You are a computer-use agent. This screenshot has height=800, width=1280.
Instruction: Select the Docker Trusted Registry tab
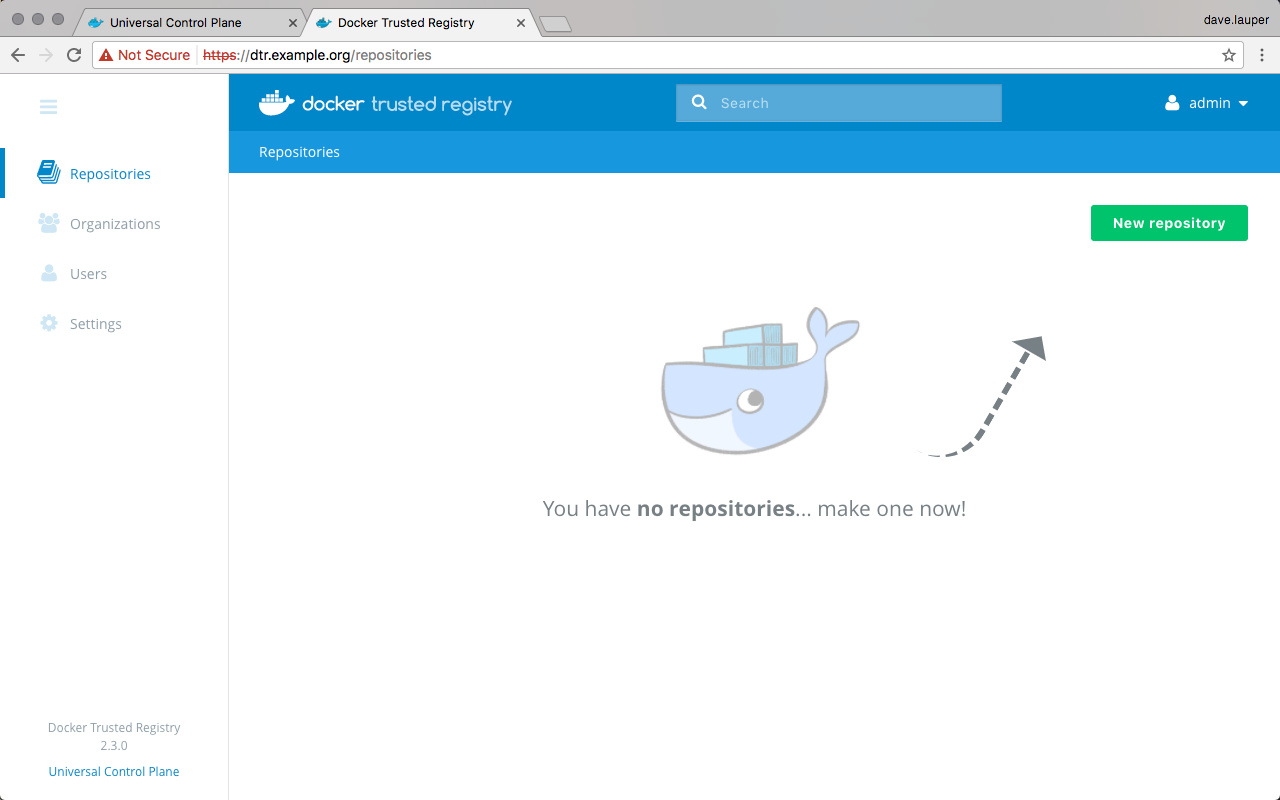(406, 22)
